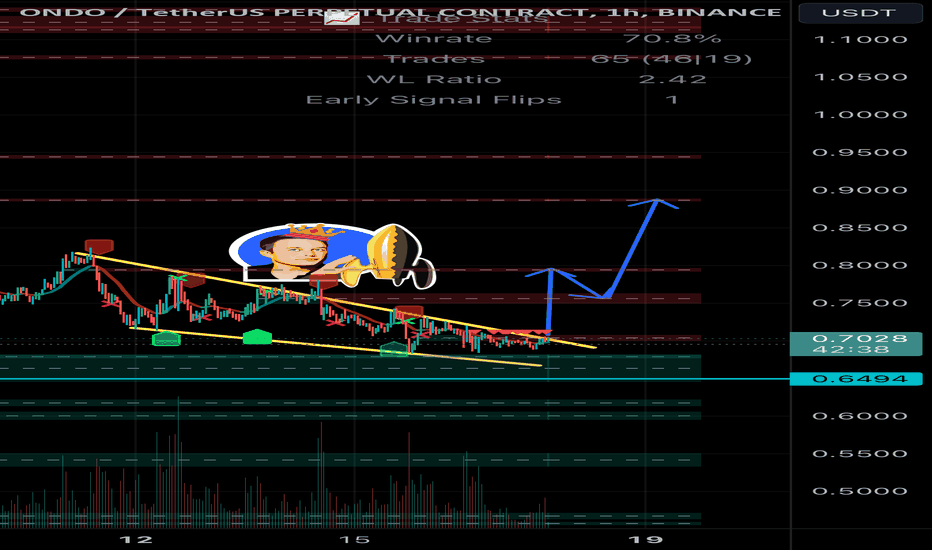Image resolution: width=932 pixels, height=550 pixels.
Task: Open the USDT currency selector
Action: coord(859,12)
